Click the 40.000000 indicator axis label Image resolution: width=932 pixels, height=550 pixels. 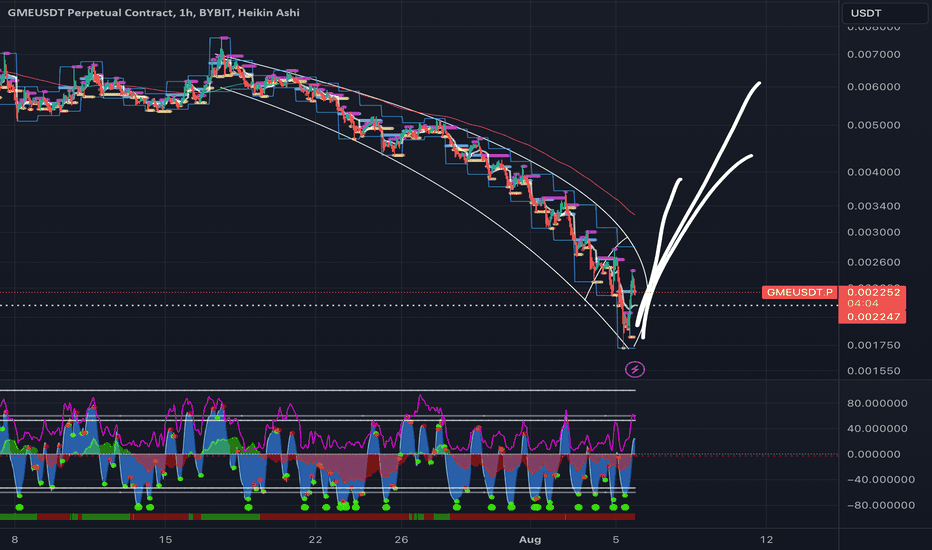pyautogui.click(x=877, y=428)
